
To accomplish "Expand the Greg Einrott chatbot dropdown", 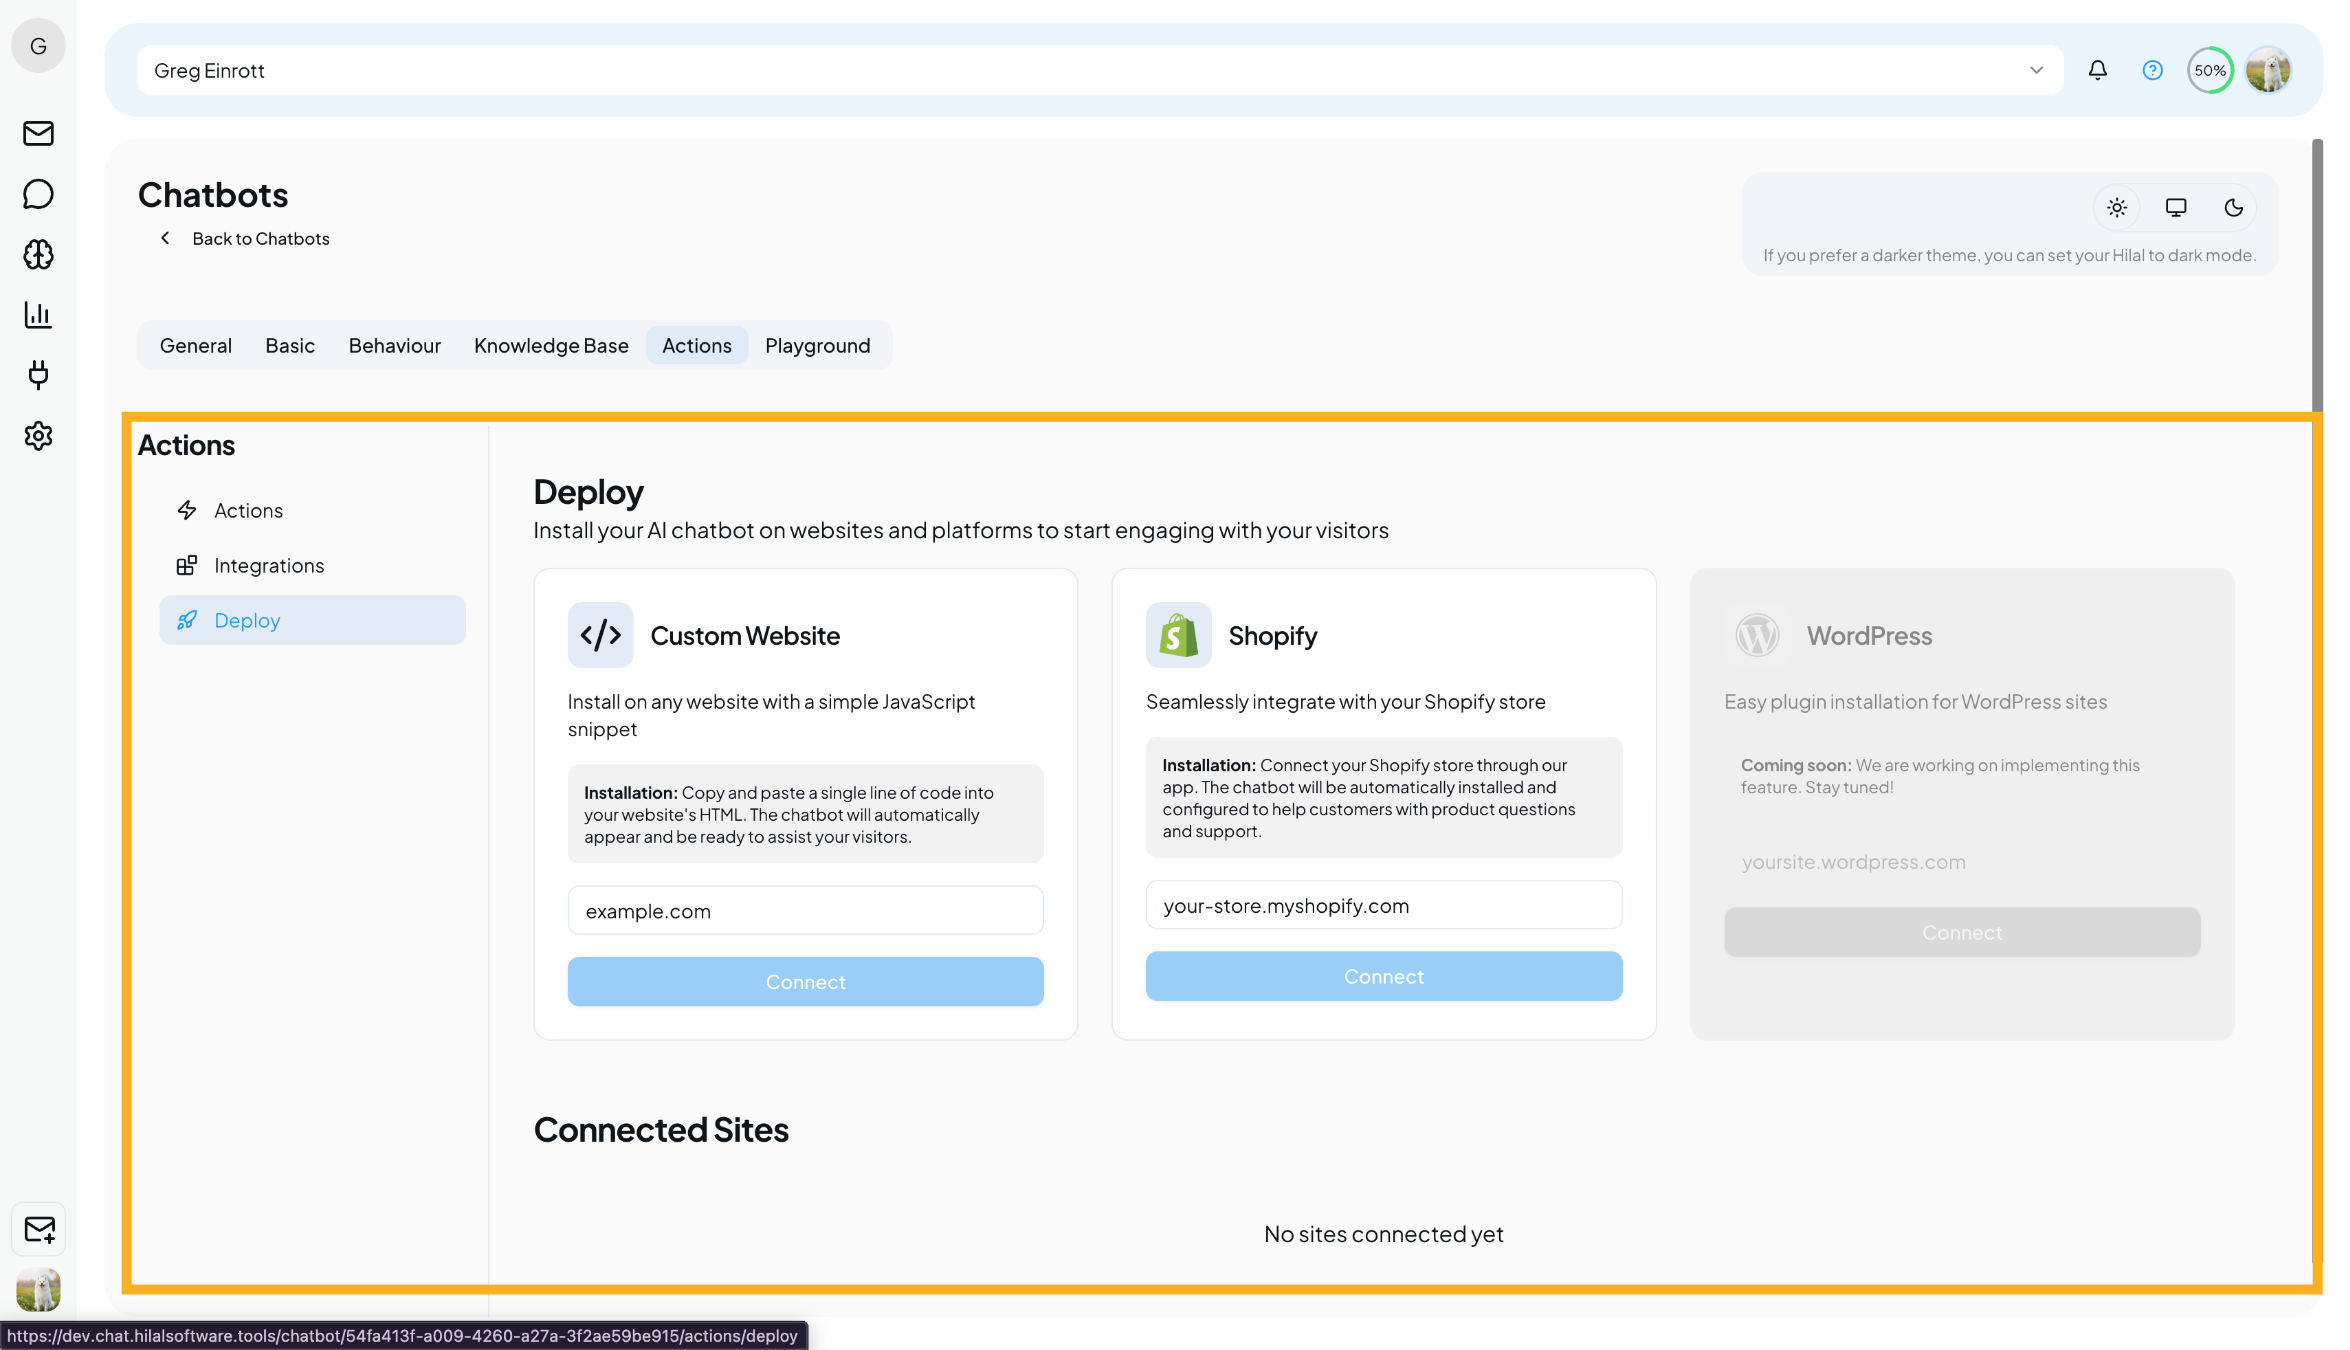I will [x=2035, y=69].
